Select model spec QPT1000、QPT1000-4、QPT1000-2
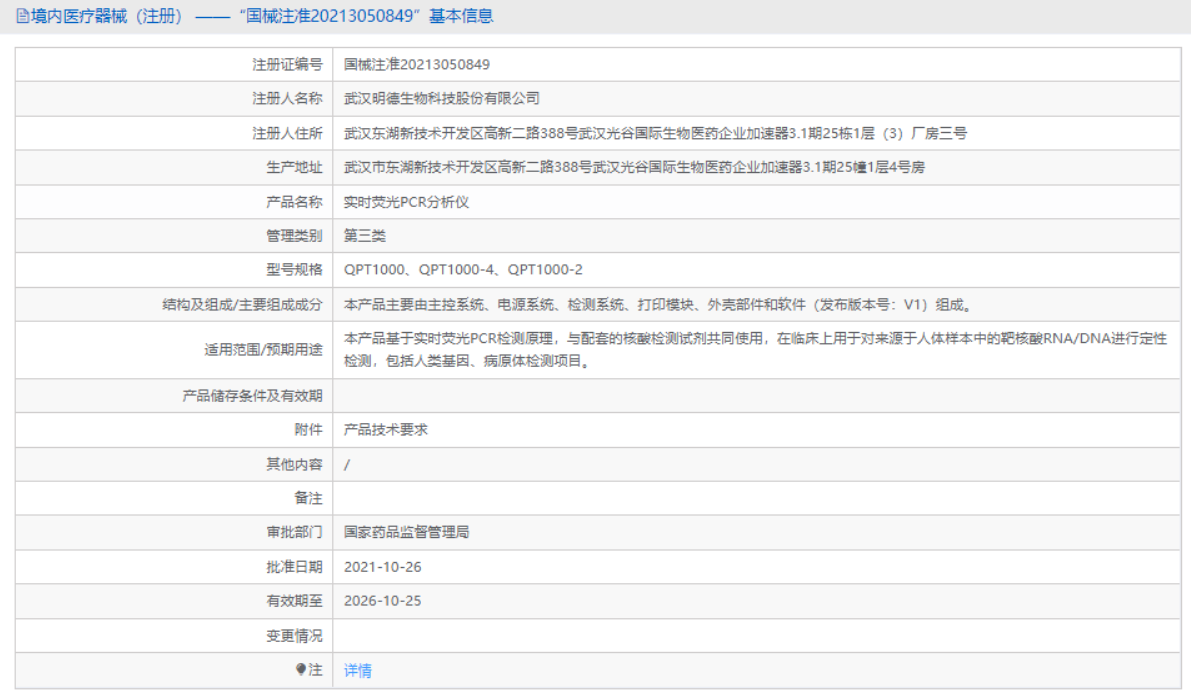The width and height of the screenshot is (1191, 698). 463,270
